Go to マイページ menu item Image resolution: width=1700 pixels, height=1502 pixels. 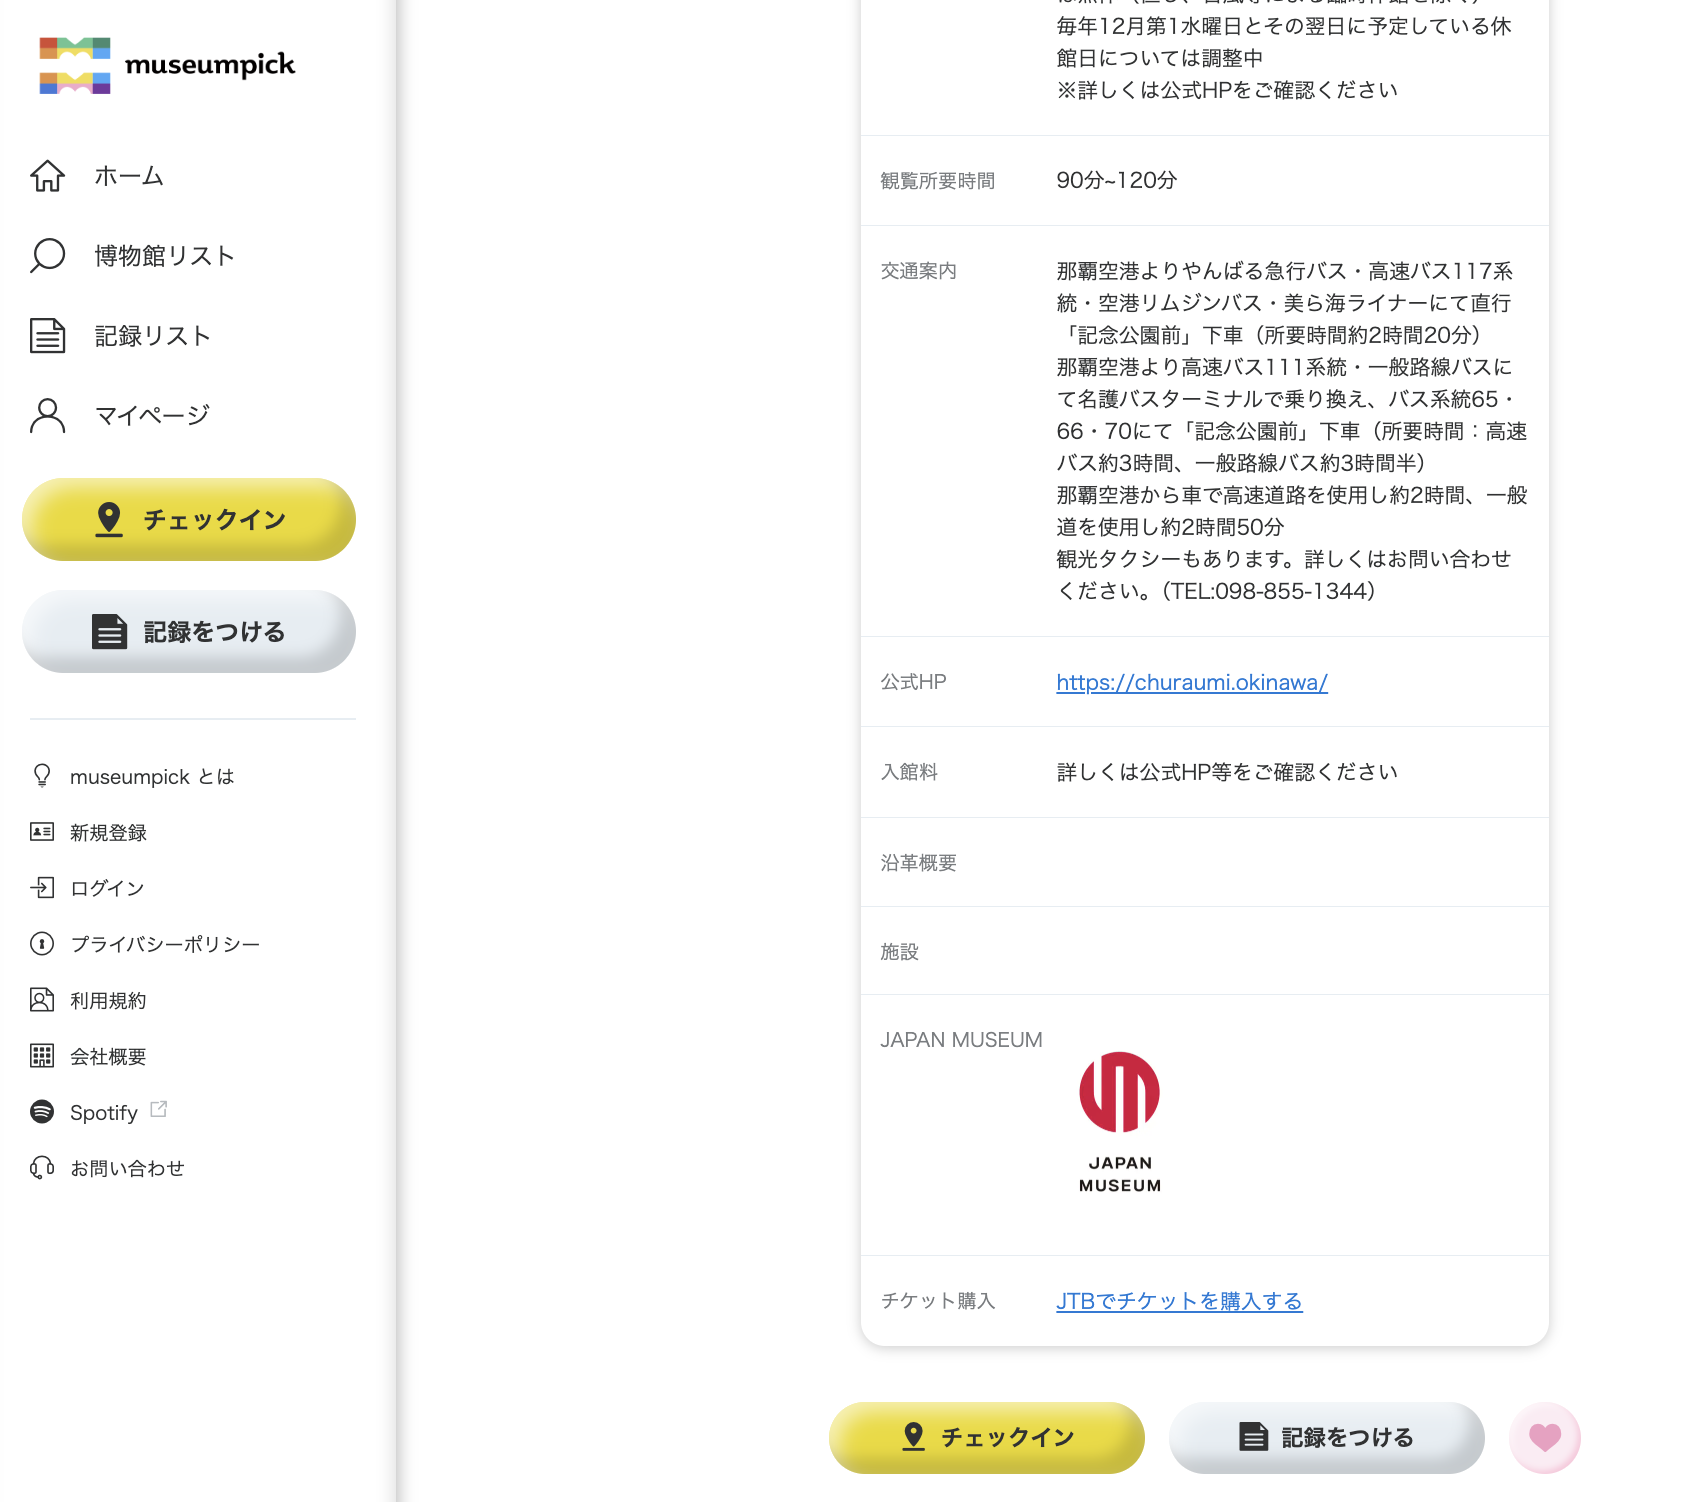tap(152, 416)
